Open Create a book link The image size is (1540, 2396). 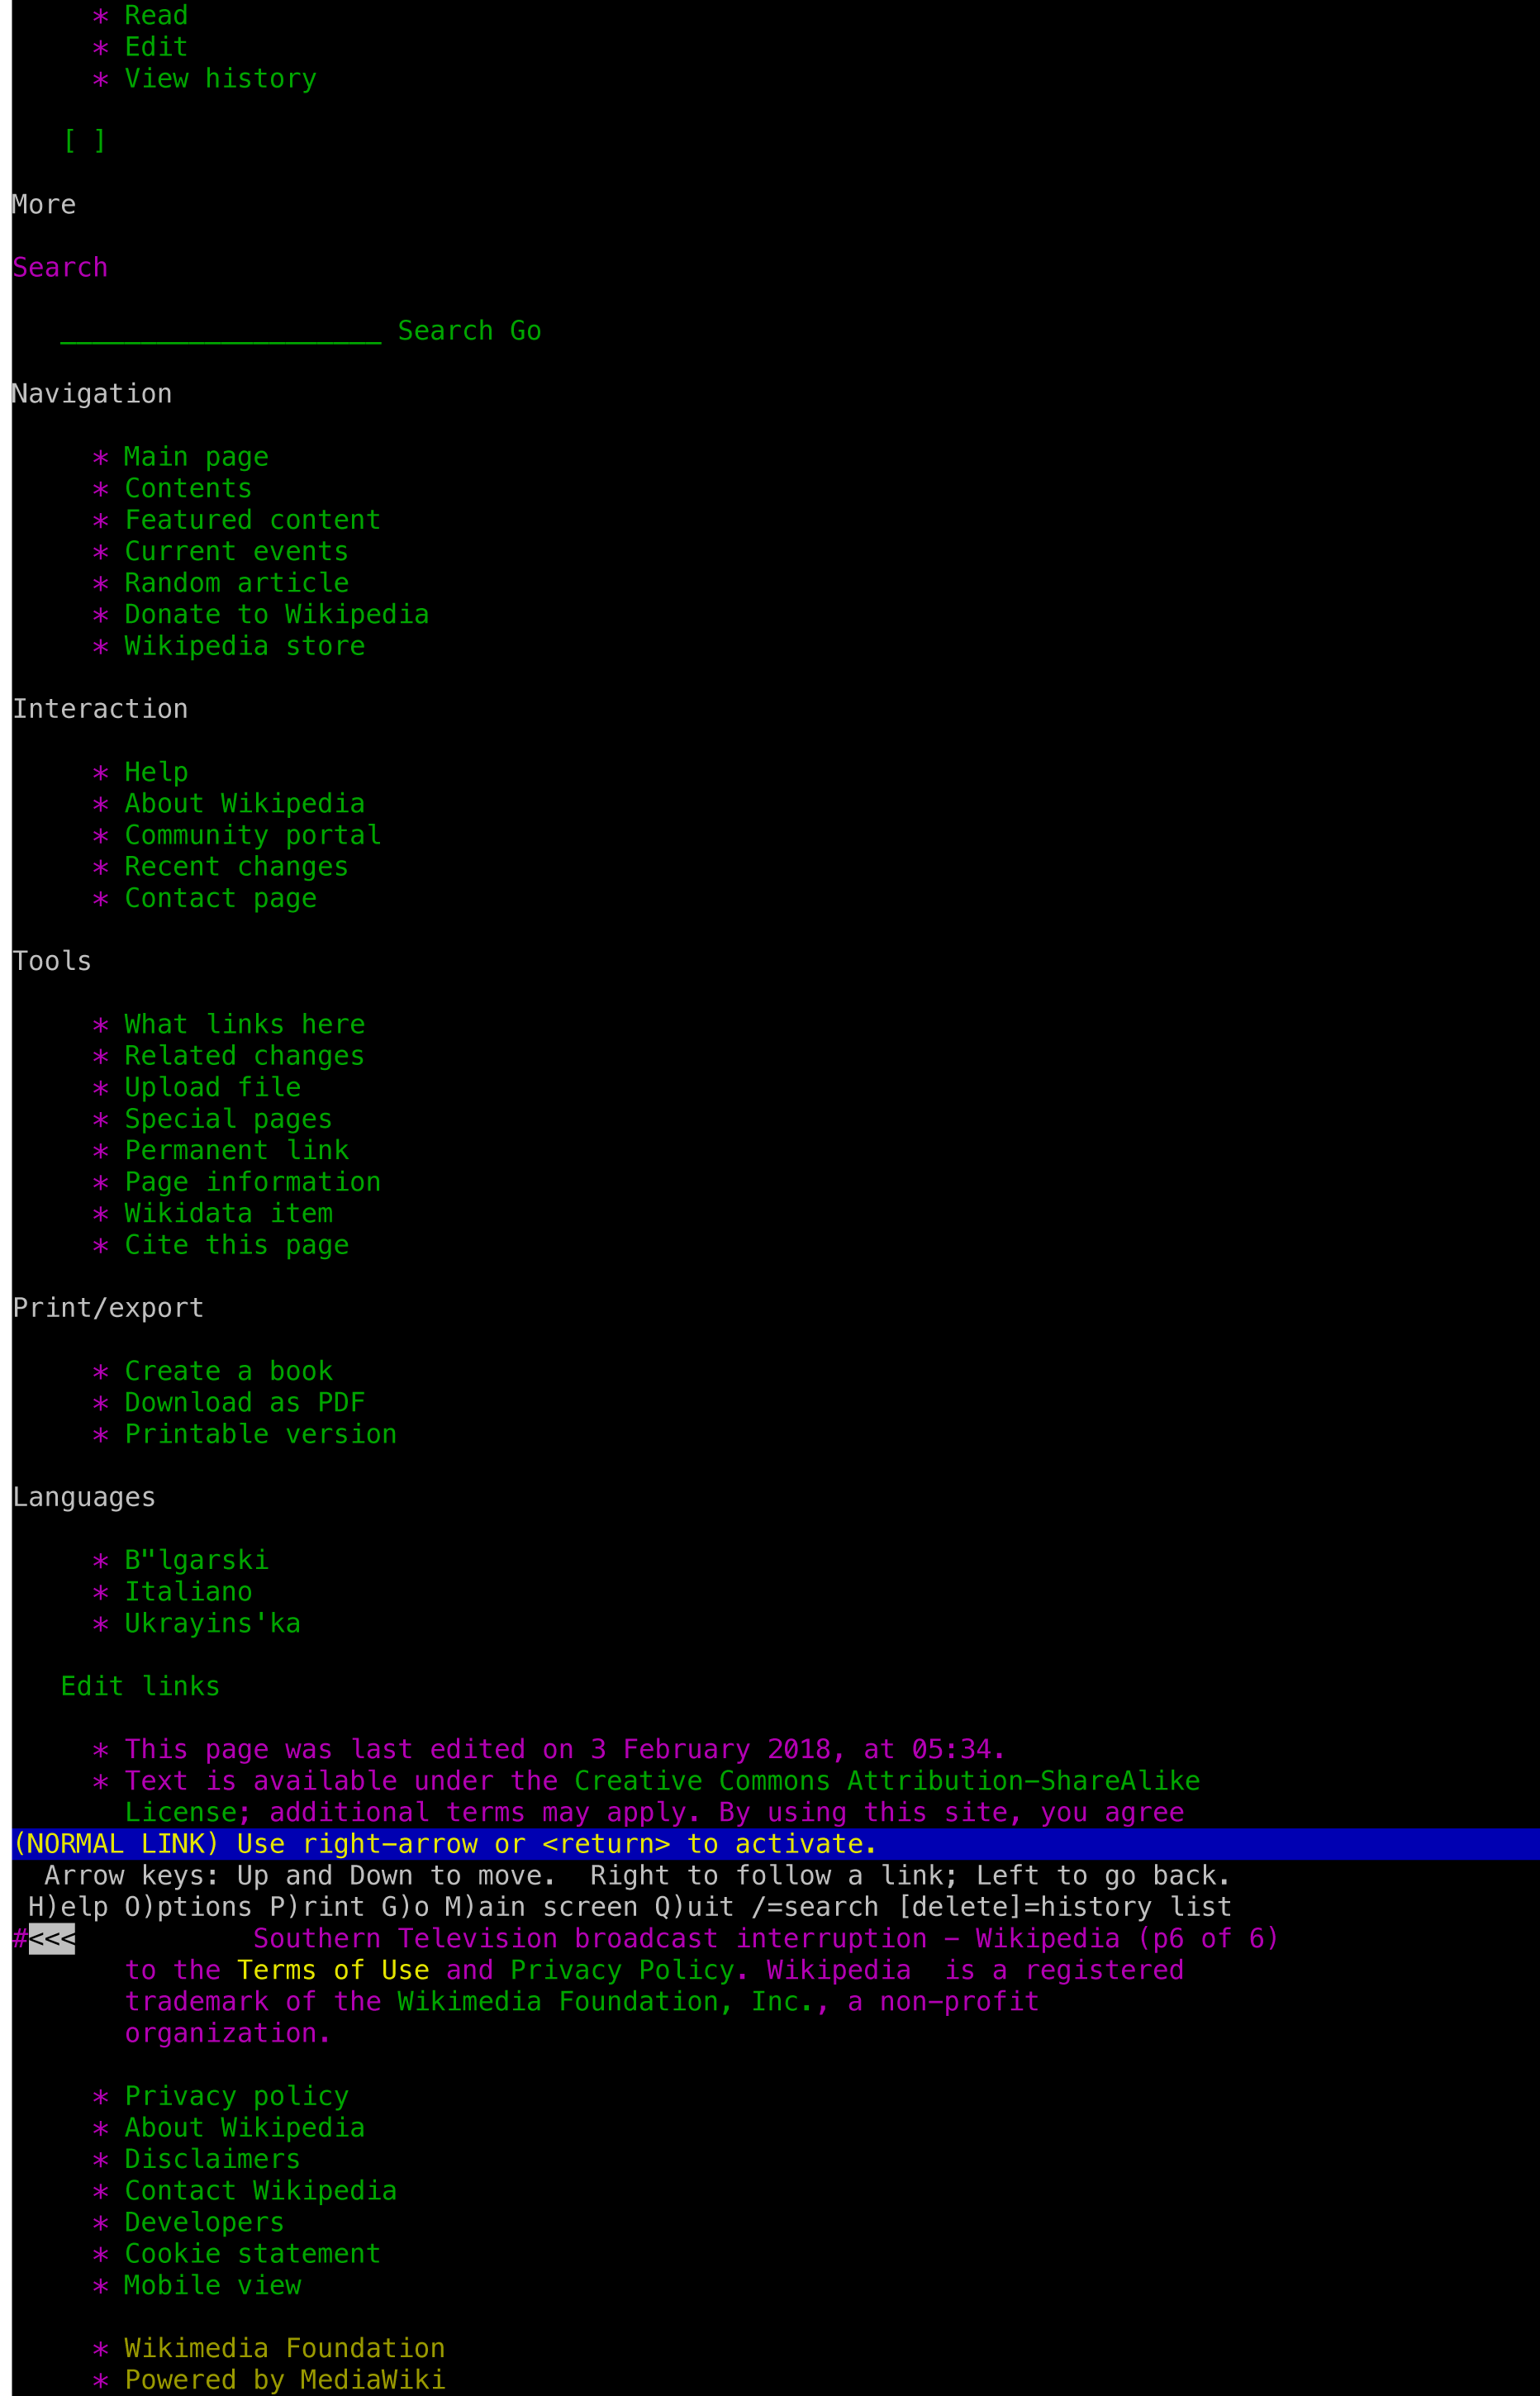click(228, 1371)
